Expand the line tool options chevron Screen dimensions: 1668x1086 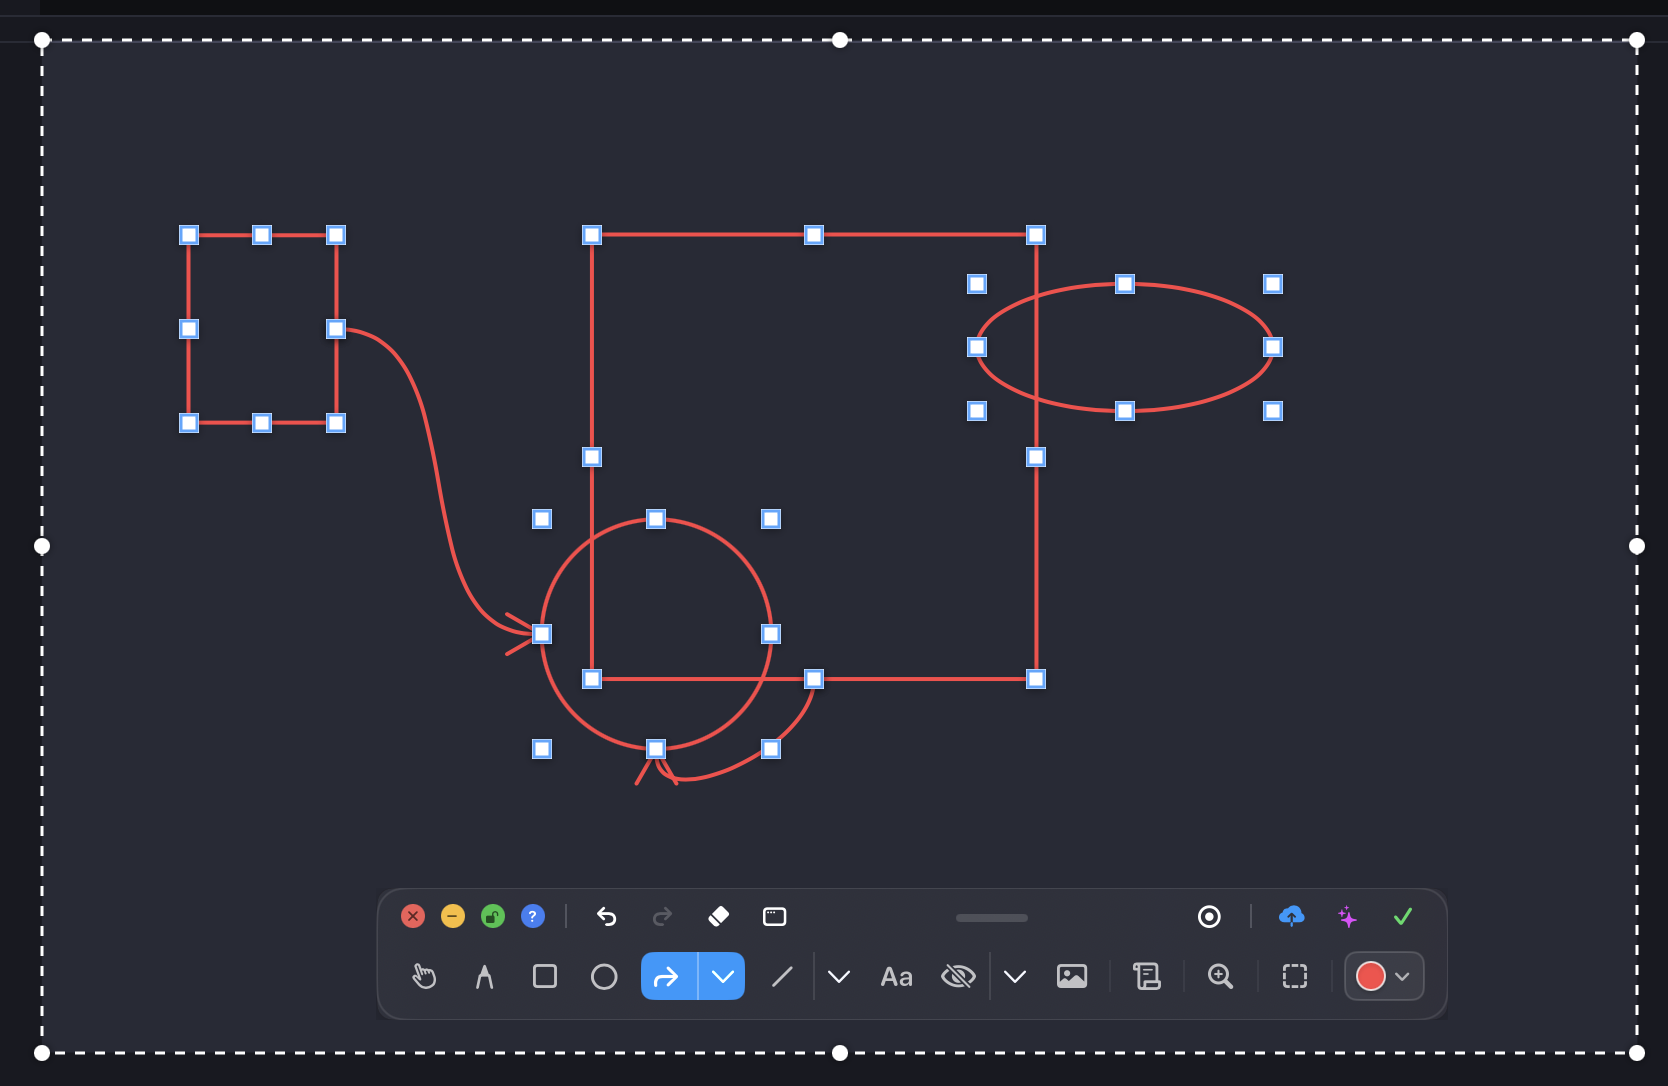[x=839, y=976]
